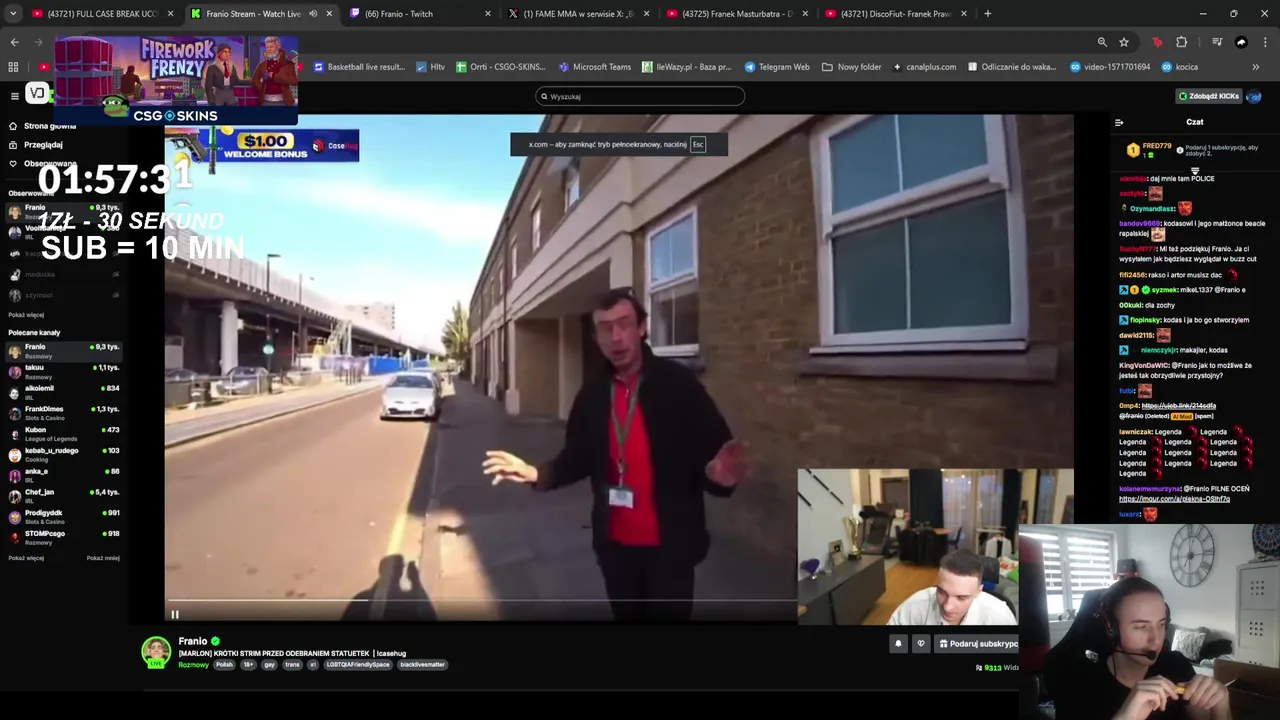Screen dimensions: 1280x720
Task: Open the Kubon recommended channel
Action: (65, 434)
